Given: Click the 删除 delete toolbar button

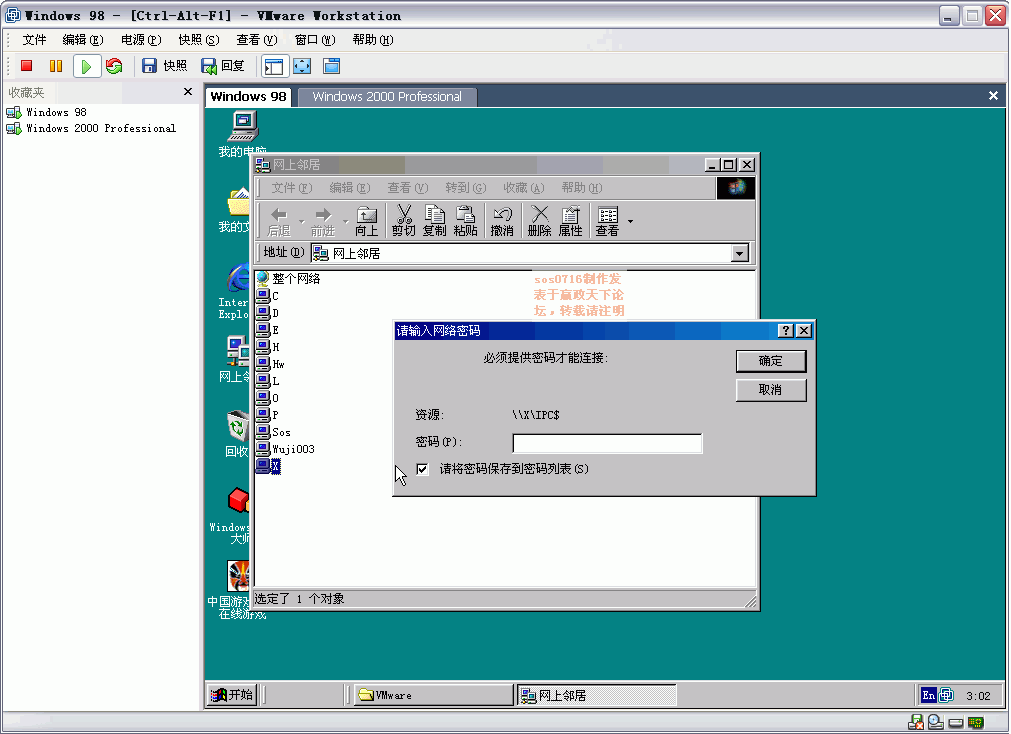Looking at the screenshot, I should pyautogui.click(x=539, y=221).
